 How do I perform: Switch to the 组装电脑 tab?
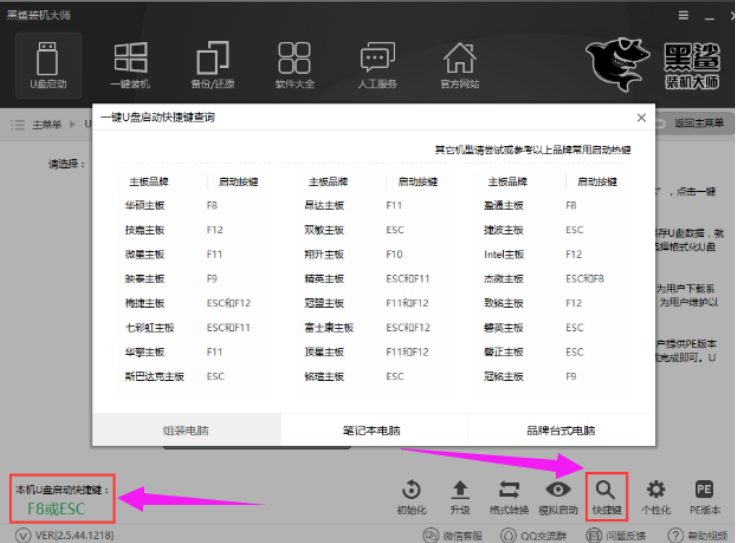(186, 430)
